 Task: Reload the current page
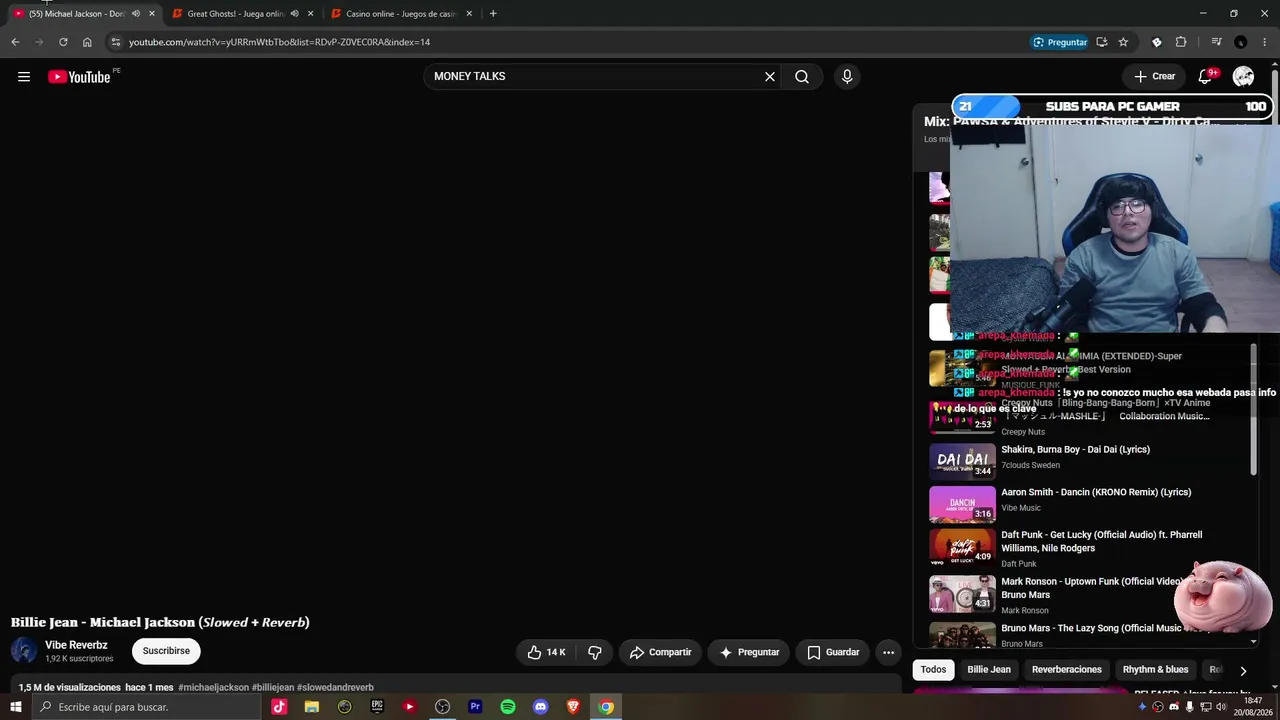click(x=63, y=42)
